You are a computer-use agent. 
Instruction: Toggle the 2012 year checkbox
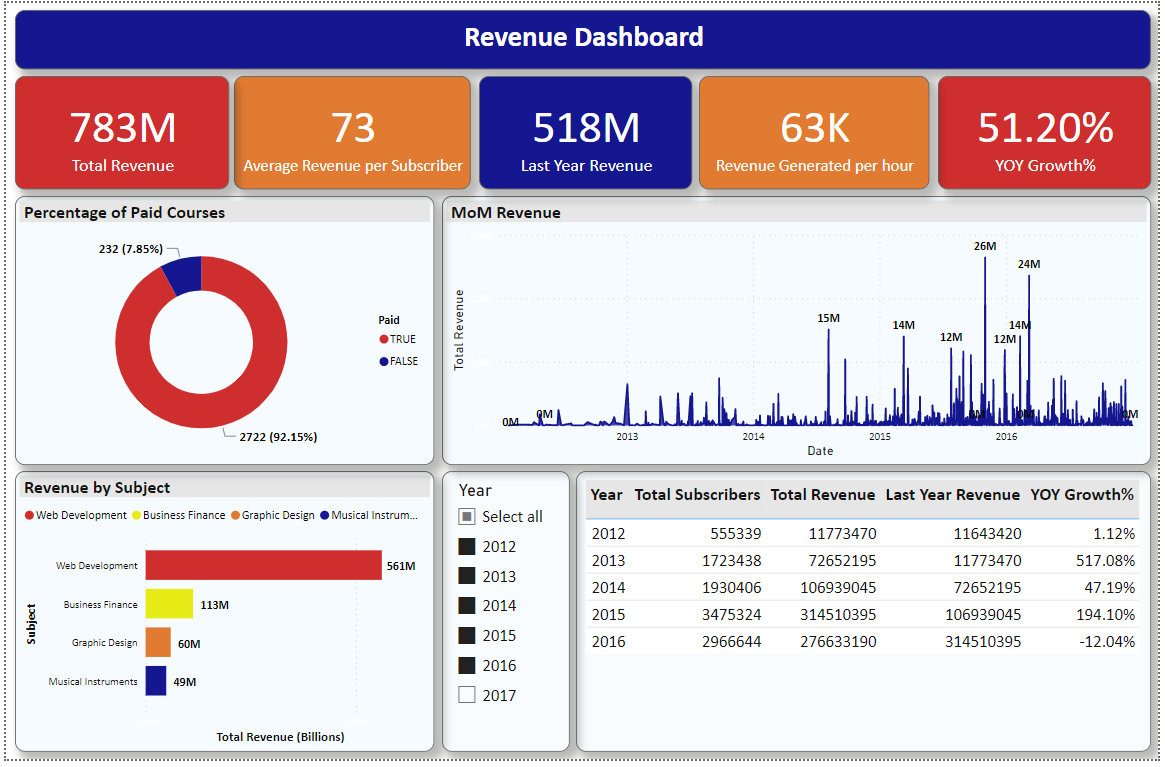tap(467, 547)
